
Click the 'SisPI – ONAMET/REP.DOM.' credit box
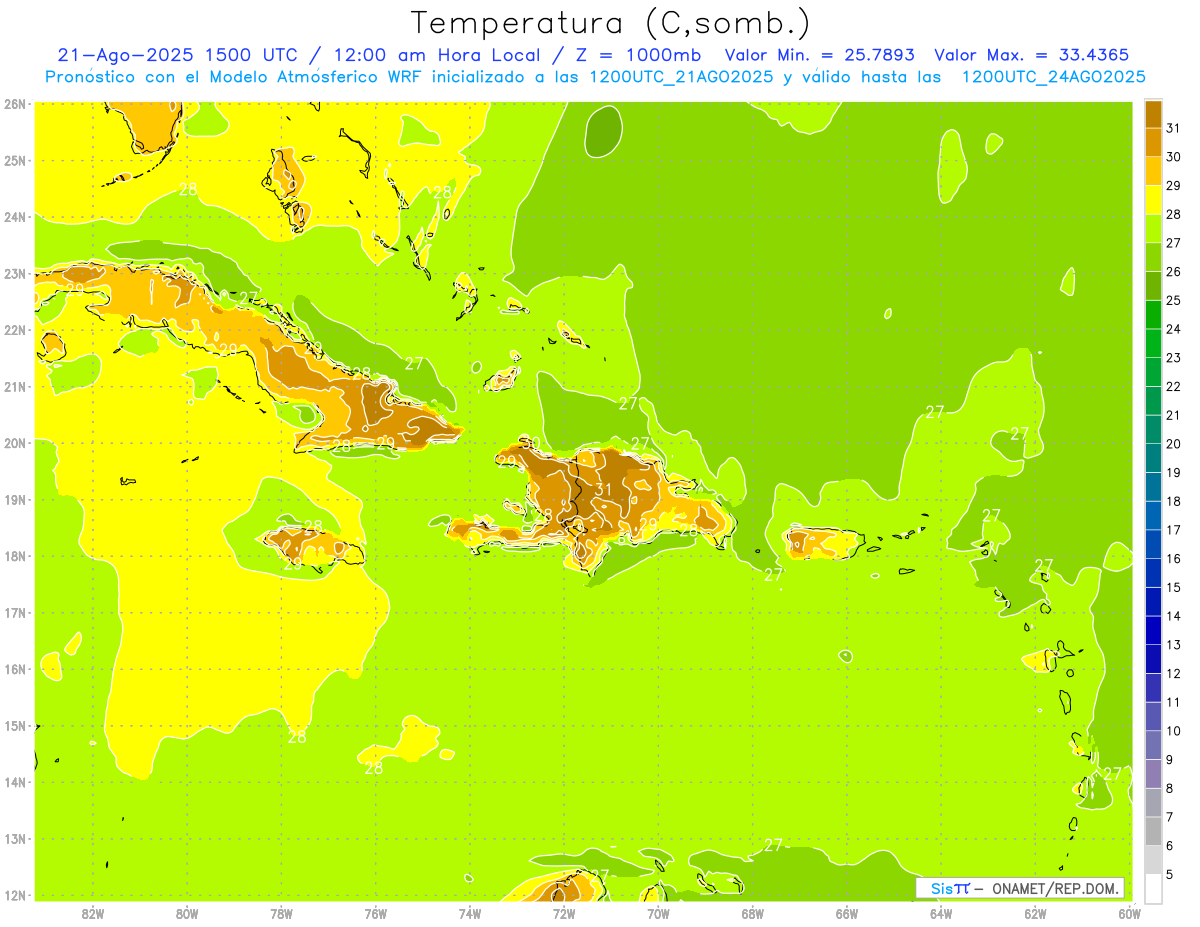coord(1020,888)
